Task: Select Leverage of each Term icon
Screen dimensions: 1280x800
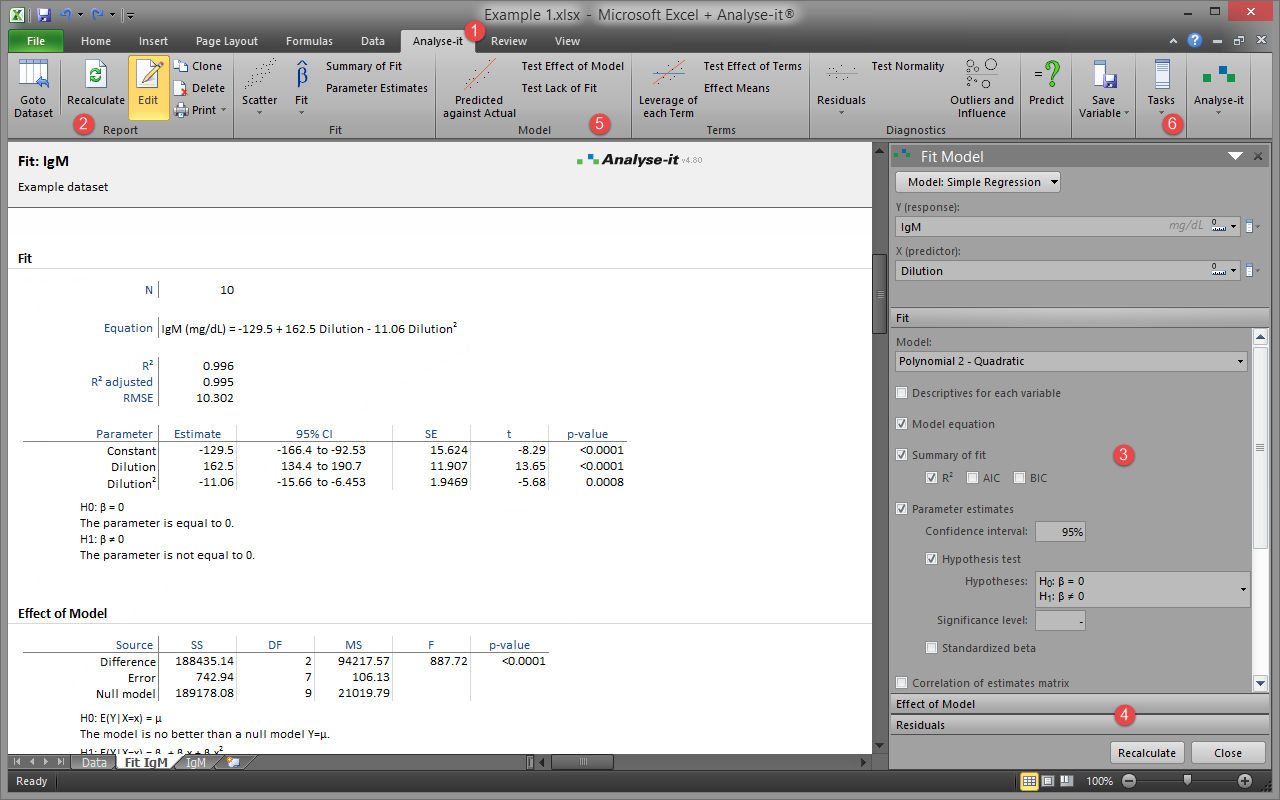Action: [x=668, y=75]
